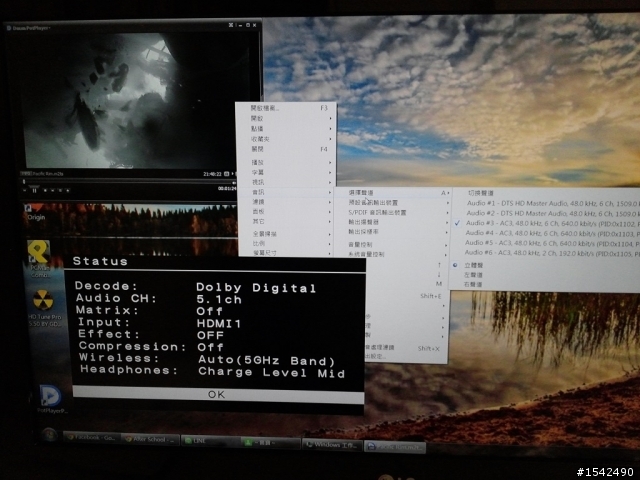Click the Pacific Rim filename label
This screenshot has height=480, width=640.
tap(48, 173)
